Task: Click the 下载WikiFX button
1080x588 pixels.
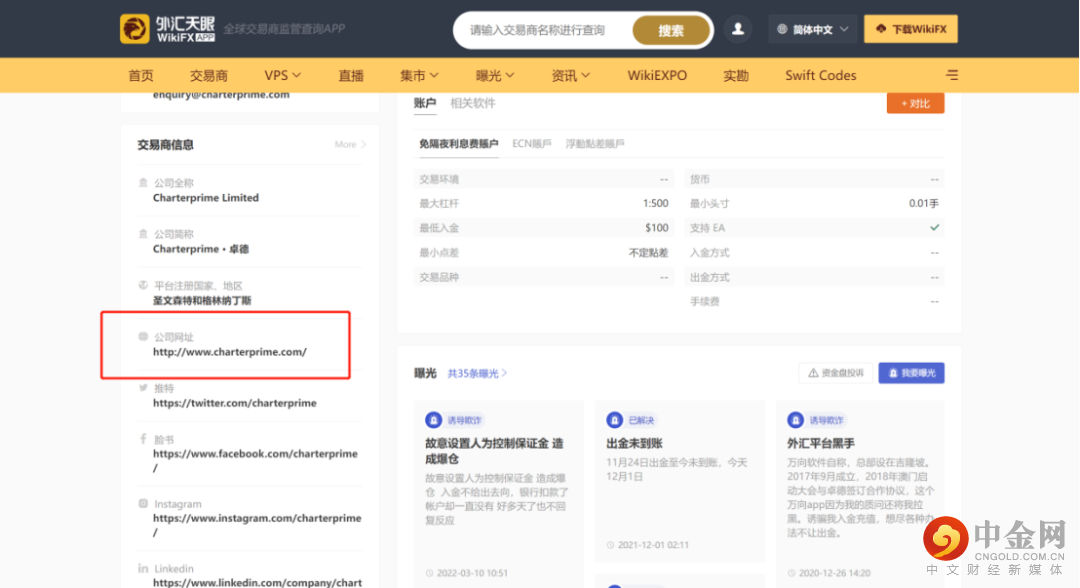Action: coord(911,29)
